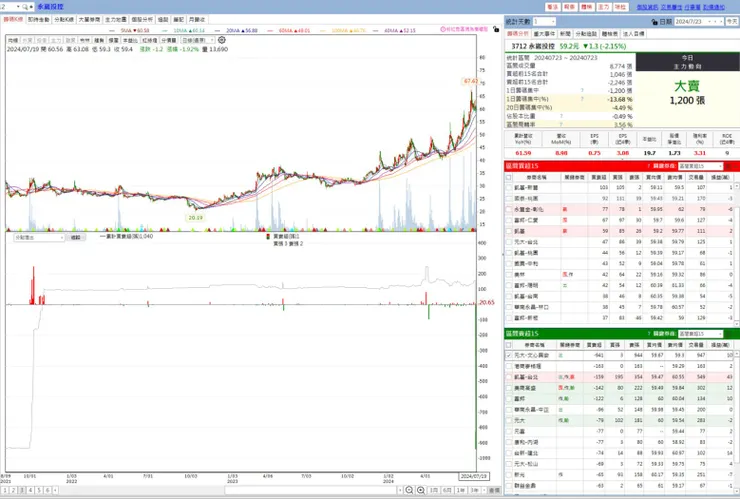This screenshot has height=499, width=740.
Task: Toggle select-all checkbox in sell table header
Action: pyautogui.click(x=509, y=345)
